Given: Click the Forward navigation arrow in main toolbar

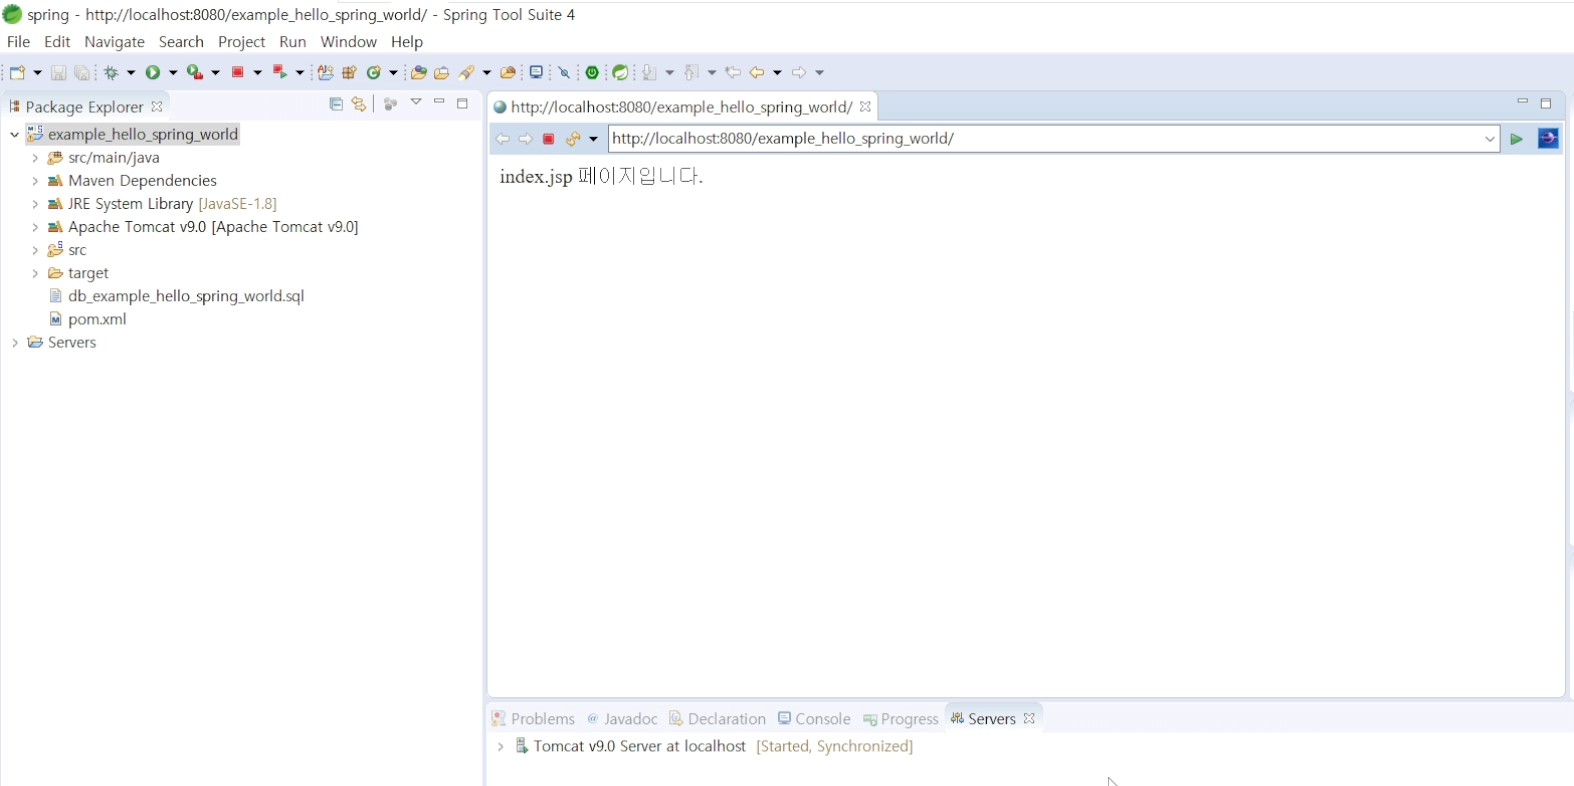Looking at the screenshot, I should [x=798, y=72].
